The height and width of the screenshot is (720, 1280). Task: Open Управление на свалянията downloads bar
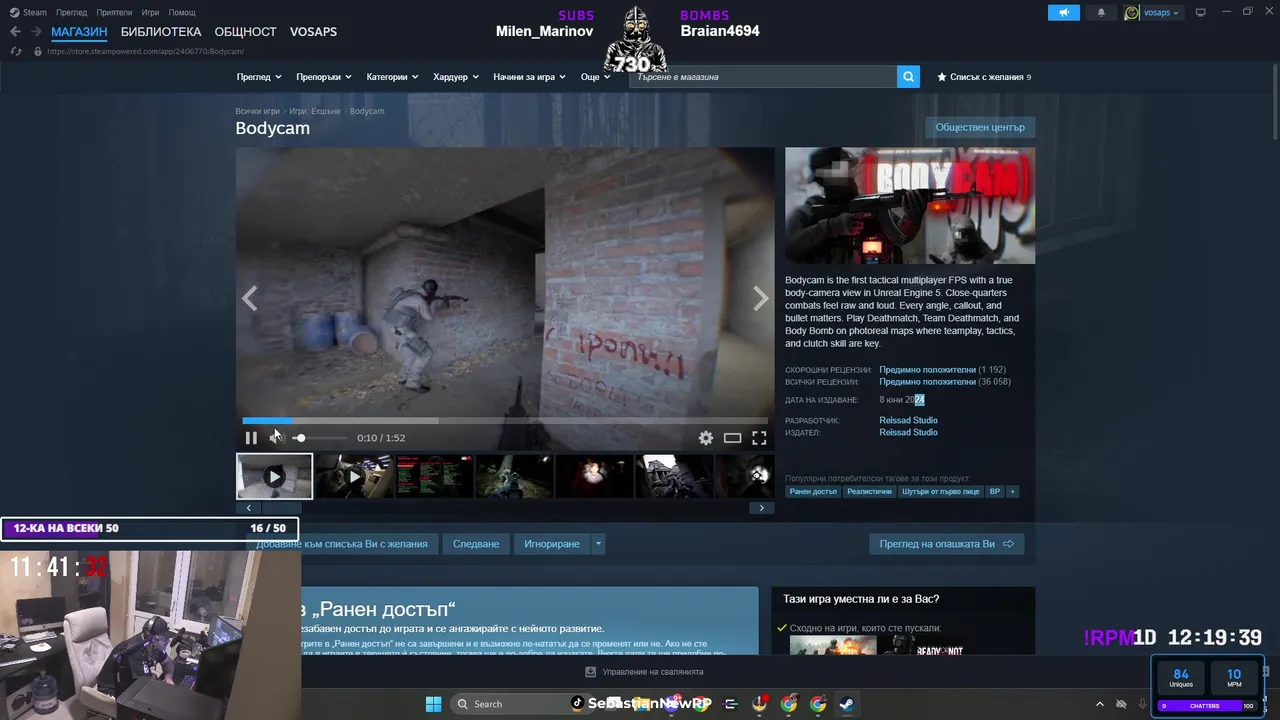pyautogui.click(x=644, y=672)
